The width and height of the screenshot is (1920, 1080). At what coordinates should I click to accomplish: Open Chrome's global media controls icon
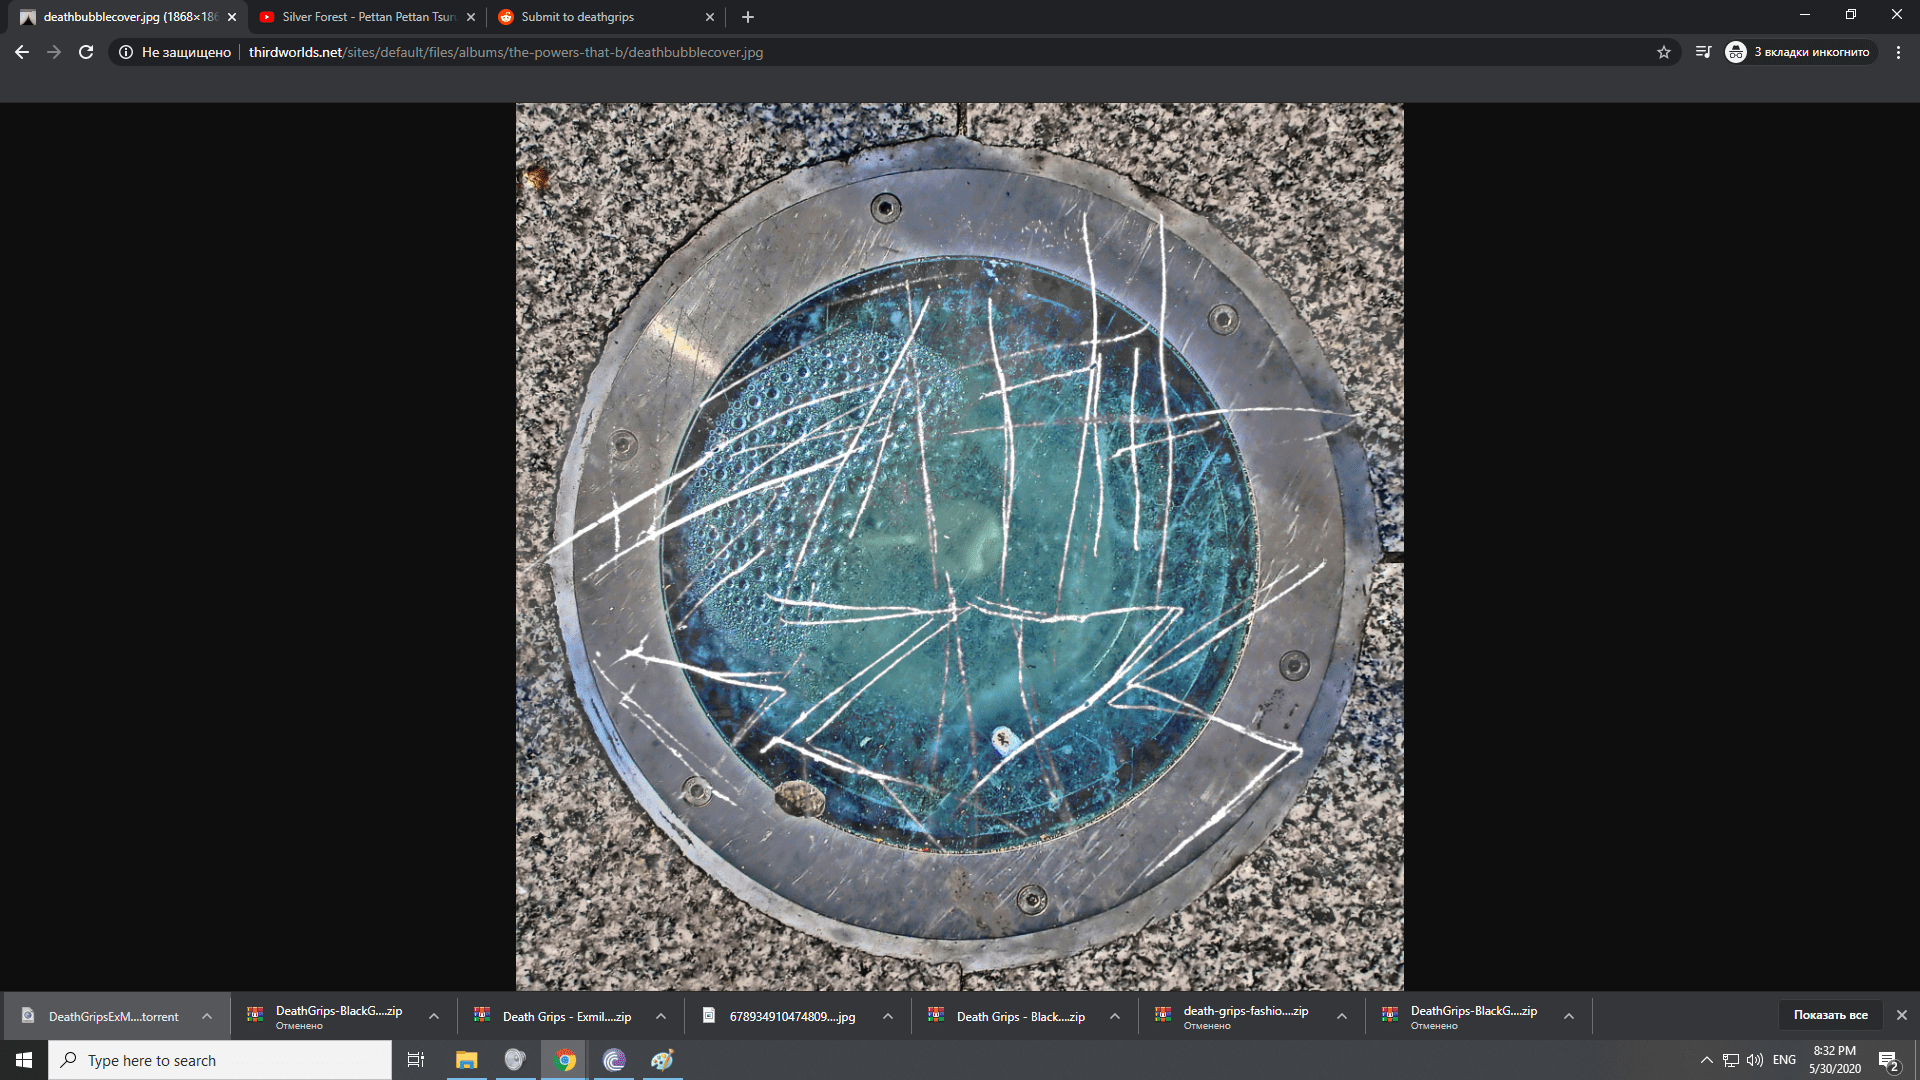point(1703,52)
